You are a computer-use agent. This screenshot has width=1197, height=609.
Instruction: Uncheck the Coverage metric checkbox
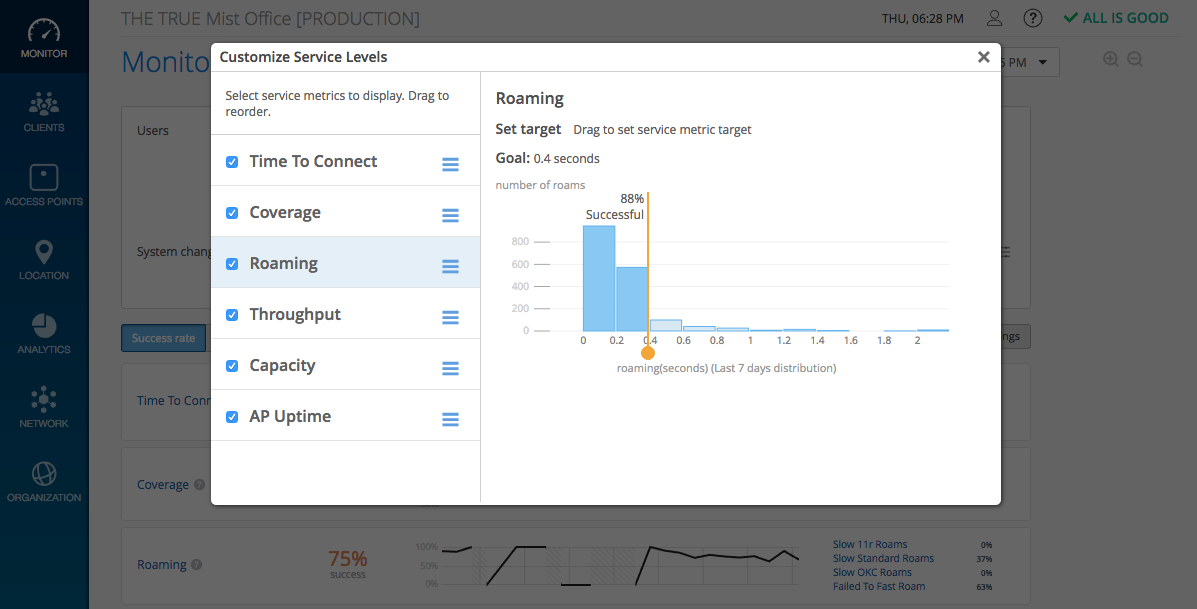pyautogui.click(x=232, y=213)
